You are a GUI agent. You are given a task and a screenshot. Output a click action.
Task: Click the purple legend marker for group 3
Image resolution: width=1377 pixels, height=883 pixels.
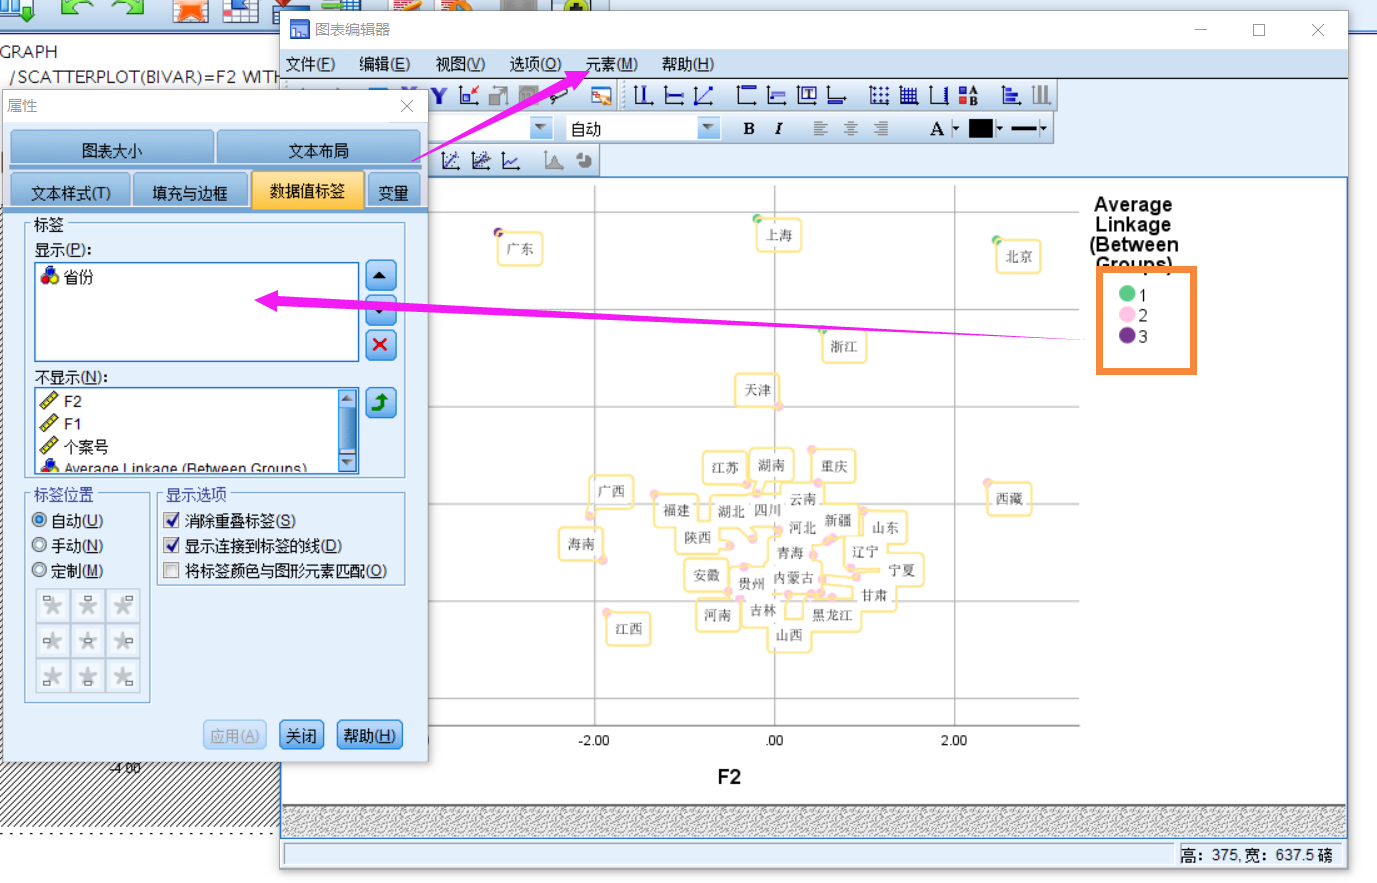tap(1127, 336)
